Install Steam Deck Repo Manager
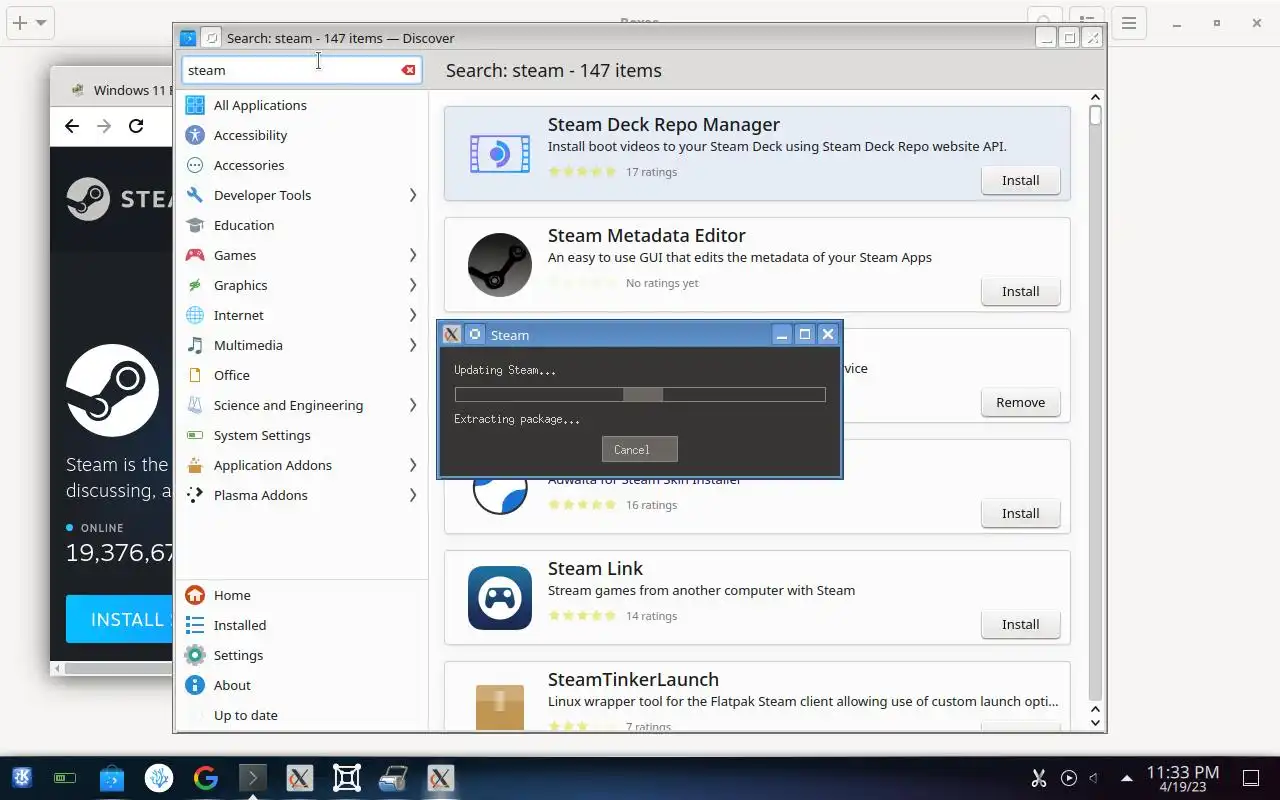The width and height of the screenshot is (1280, 800). (1020, 180)
